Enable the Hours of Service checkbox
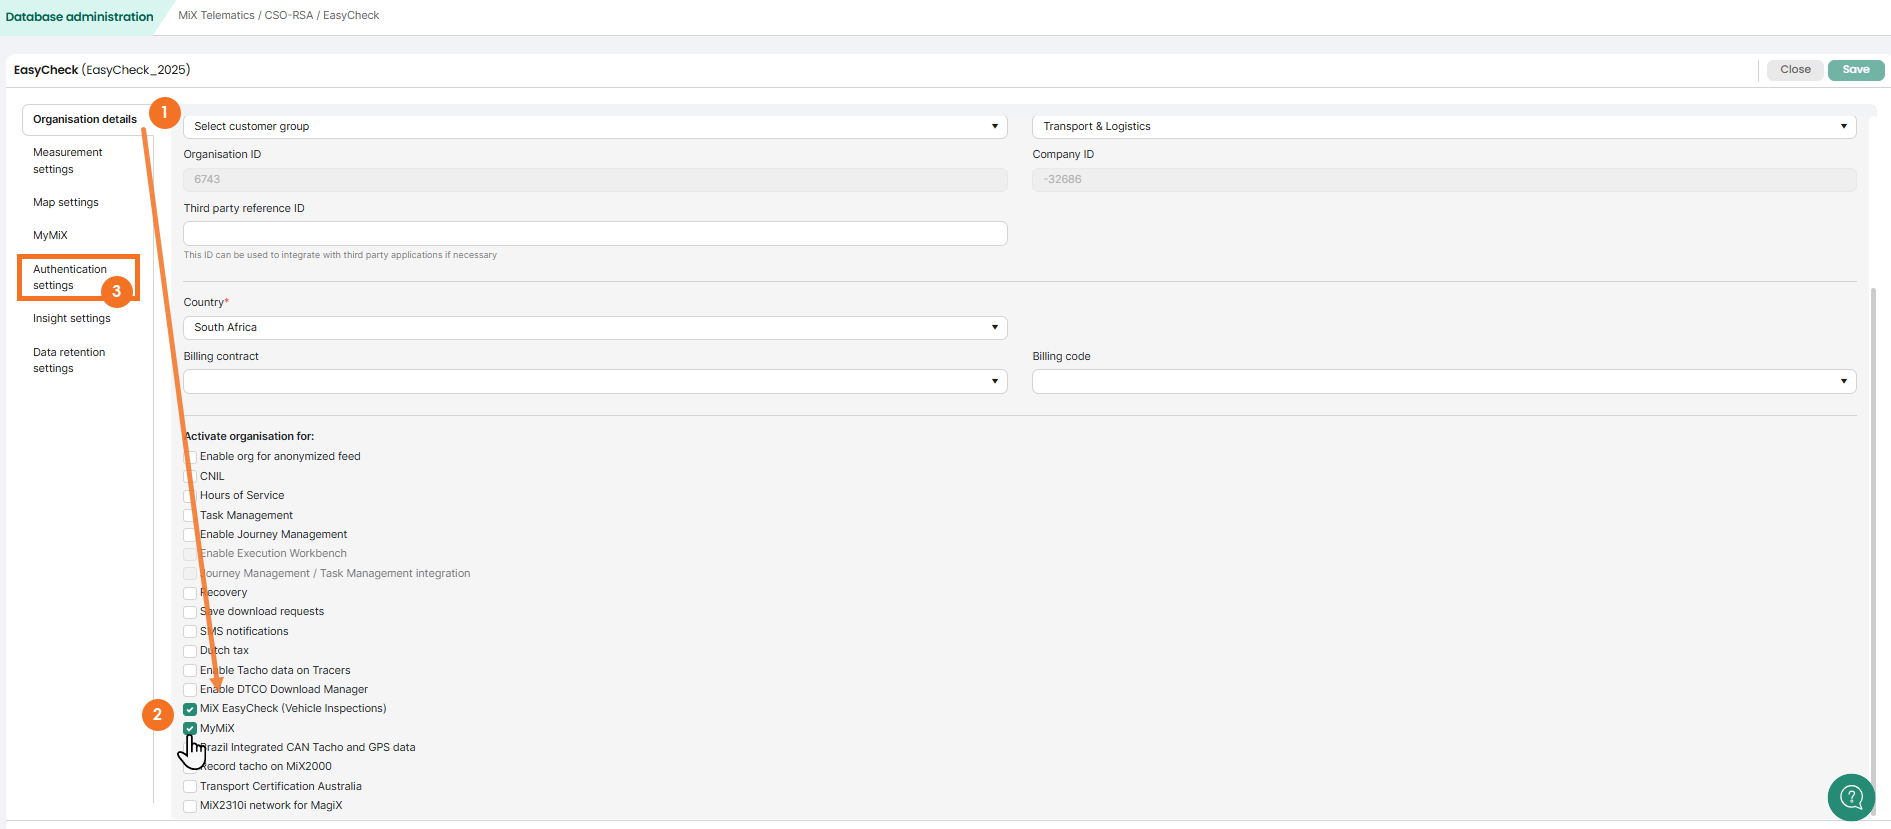Screen dimensions: 1891x829 click(x=190, y=496)
